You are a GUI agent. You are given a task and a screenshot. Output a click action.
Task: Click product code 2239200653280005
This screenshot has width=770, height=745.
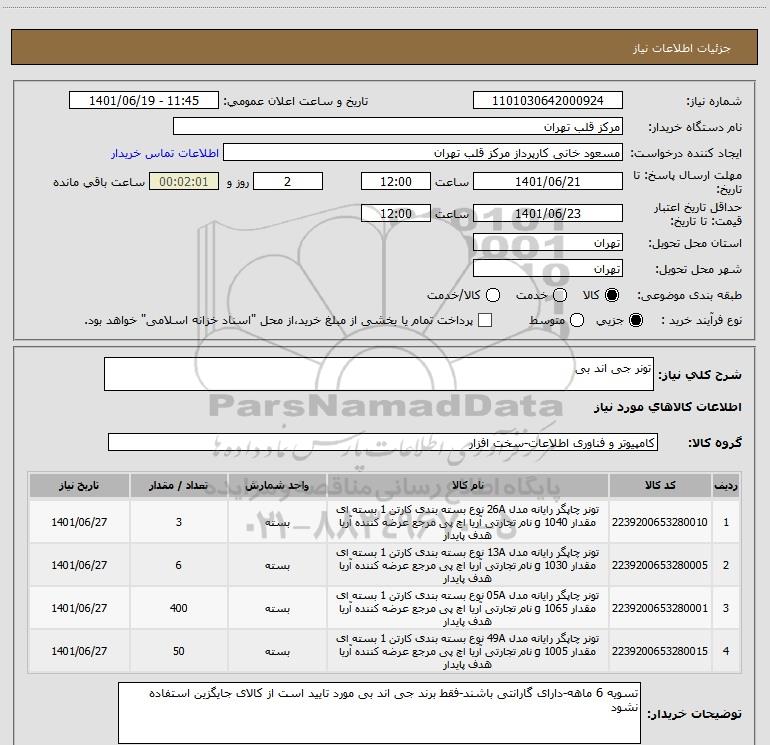pos(660,565)
